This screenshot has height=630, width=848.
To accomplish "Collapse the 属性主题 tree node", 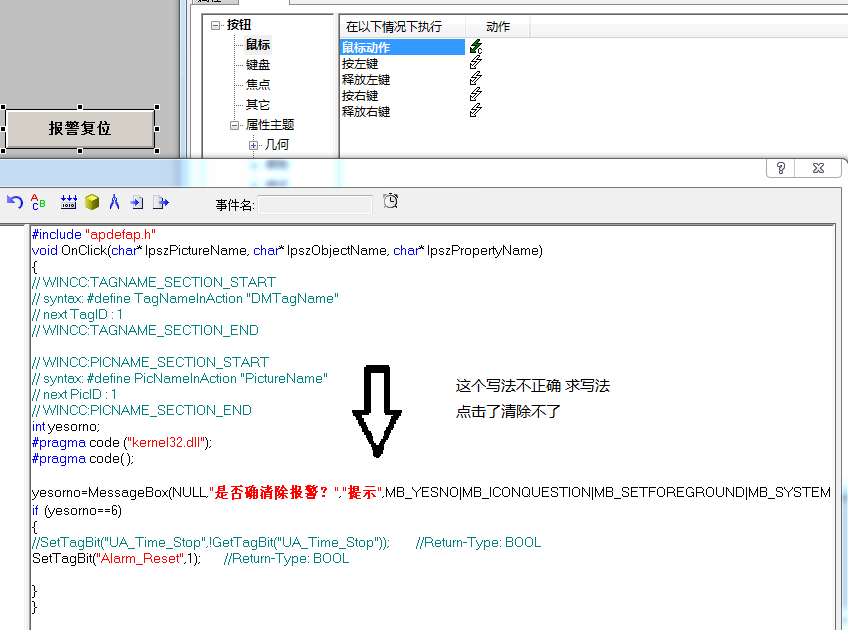I will (234, 125).
